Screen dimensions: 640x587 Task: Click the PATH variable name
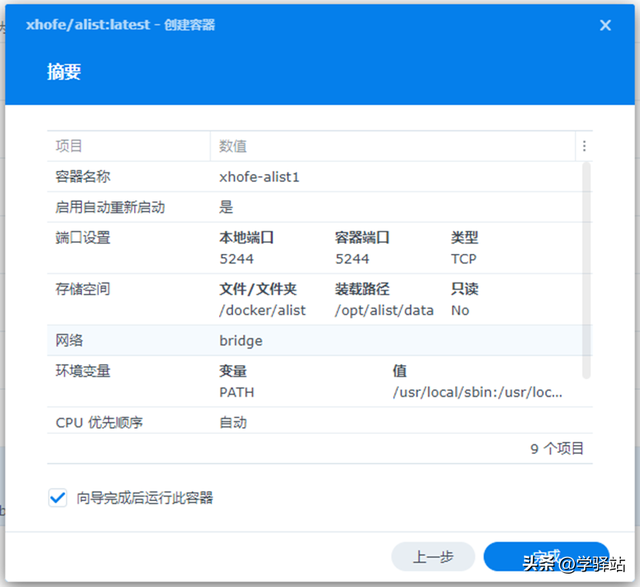click(237, 392)
